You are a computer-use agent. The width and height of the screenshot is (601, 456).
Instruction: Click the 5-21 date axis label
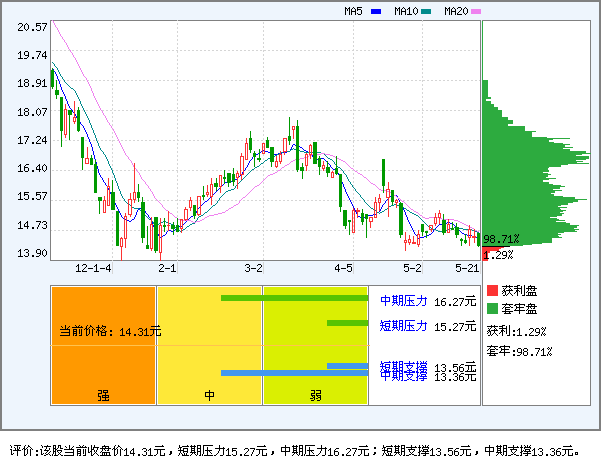click(x=466, y=269)
